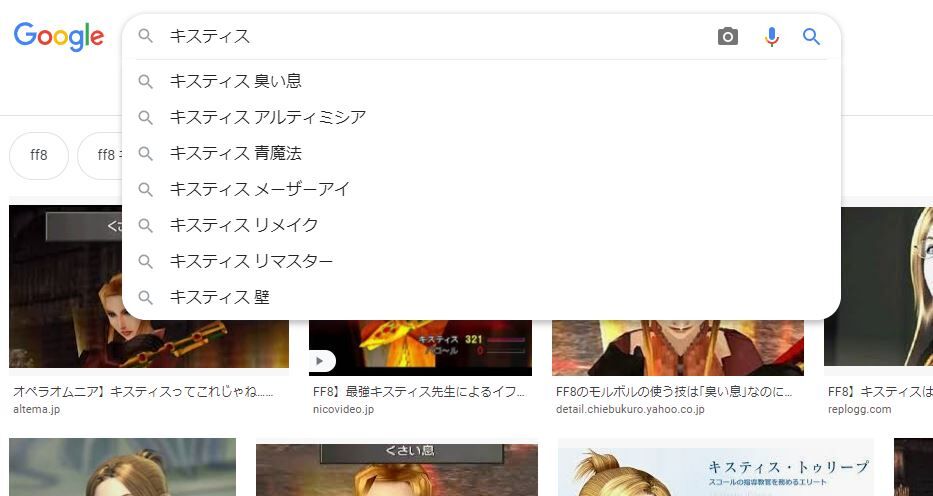The image size is (933, 496).
Task: Click magnifier icon beside キスティス リマスター suggestion
Action: click(x=145, y=261)
